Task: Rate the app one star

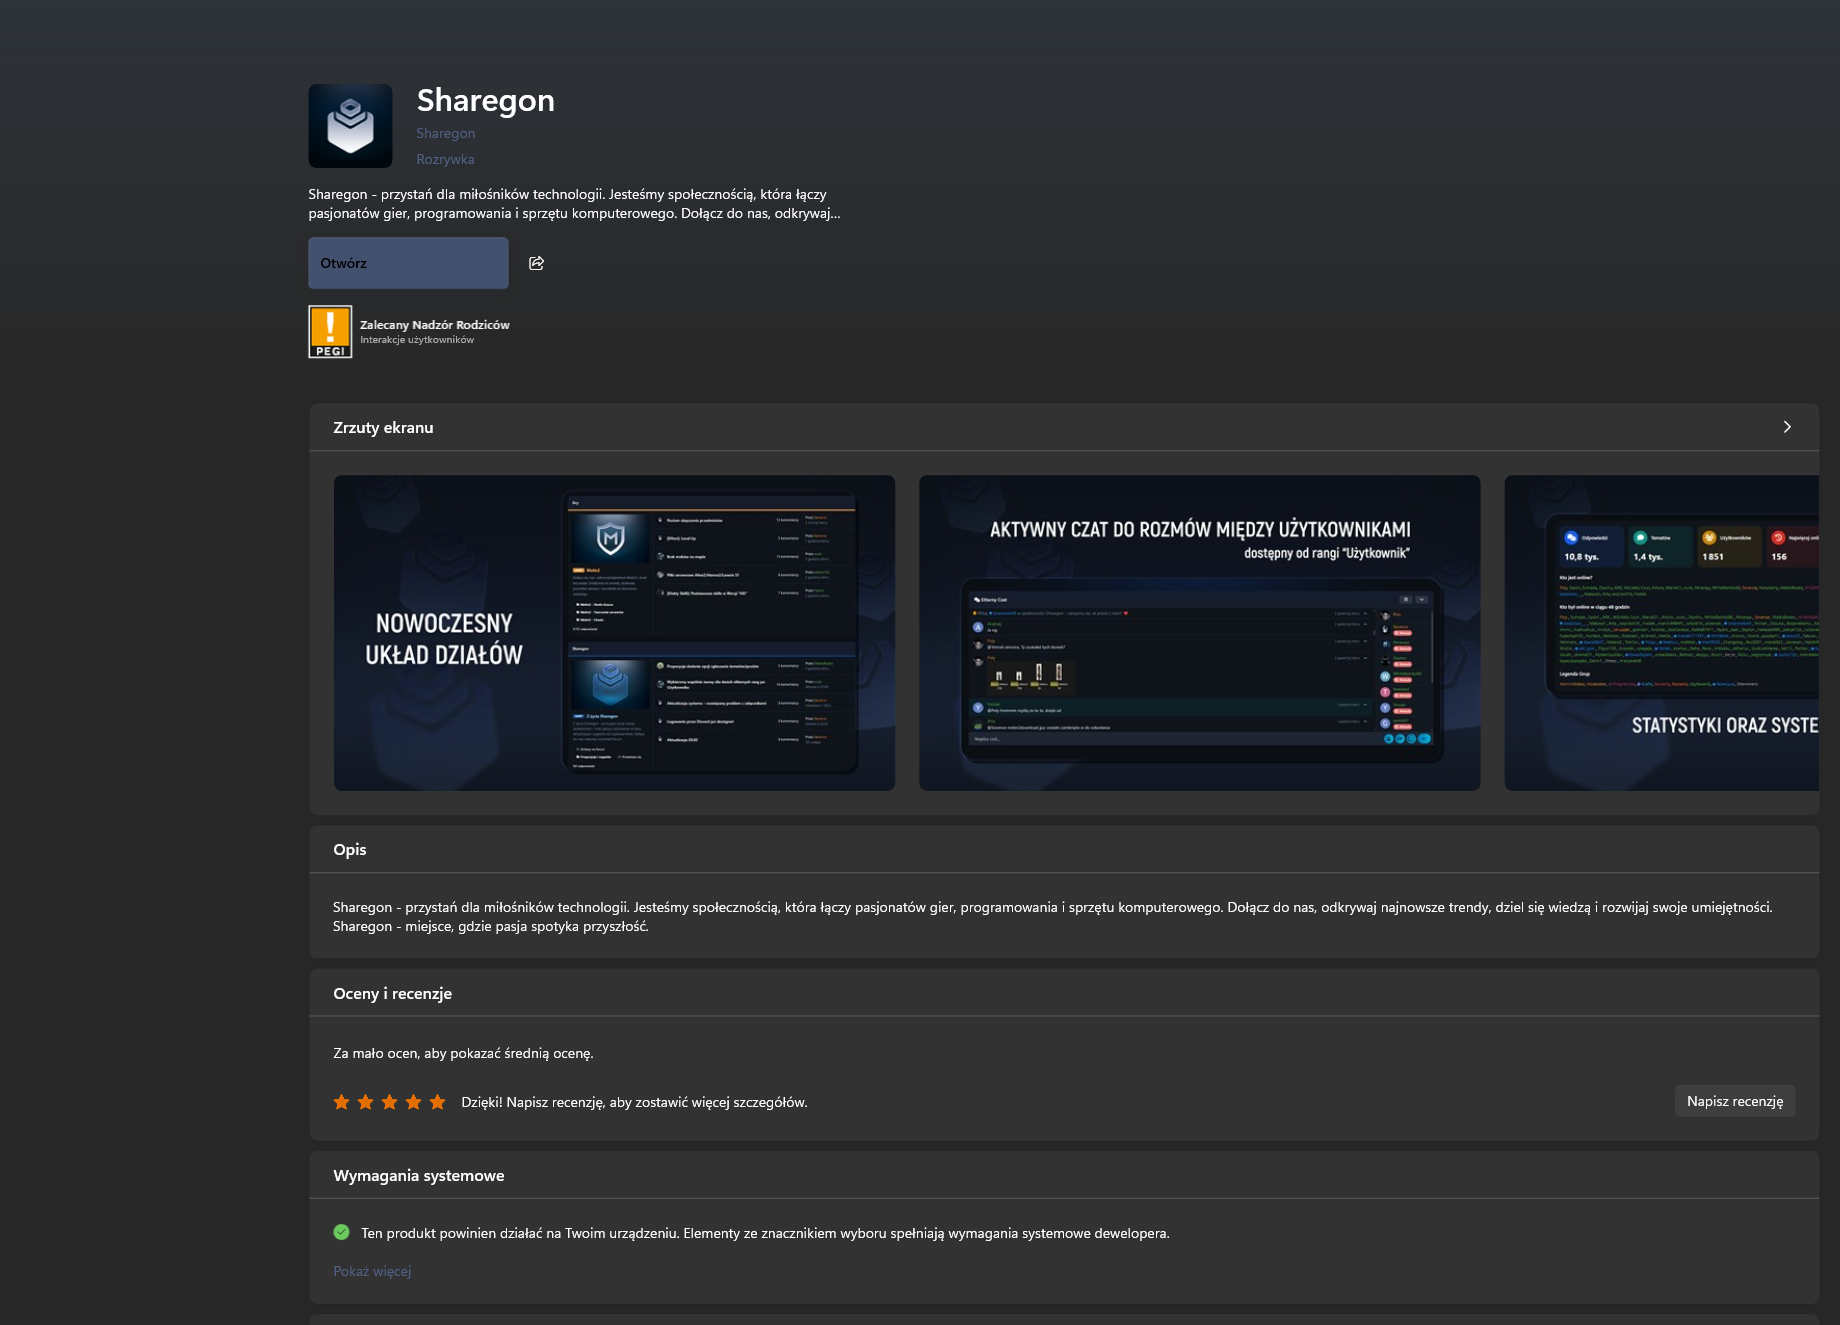Action: (x=341, y=1102)
